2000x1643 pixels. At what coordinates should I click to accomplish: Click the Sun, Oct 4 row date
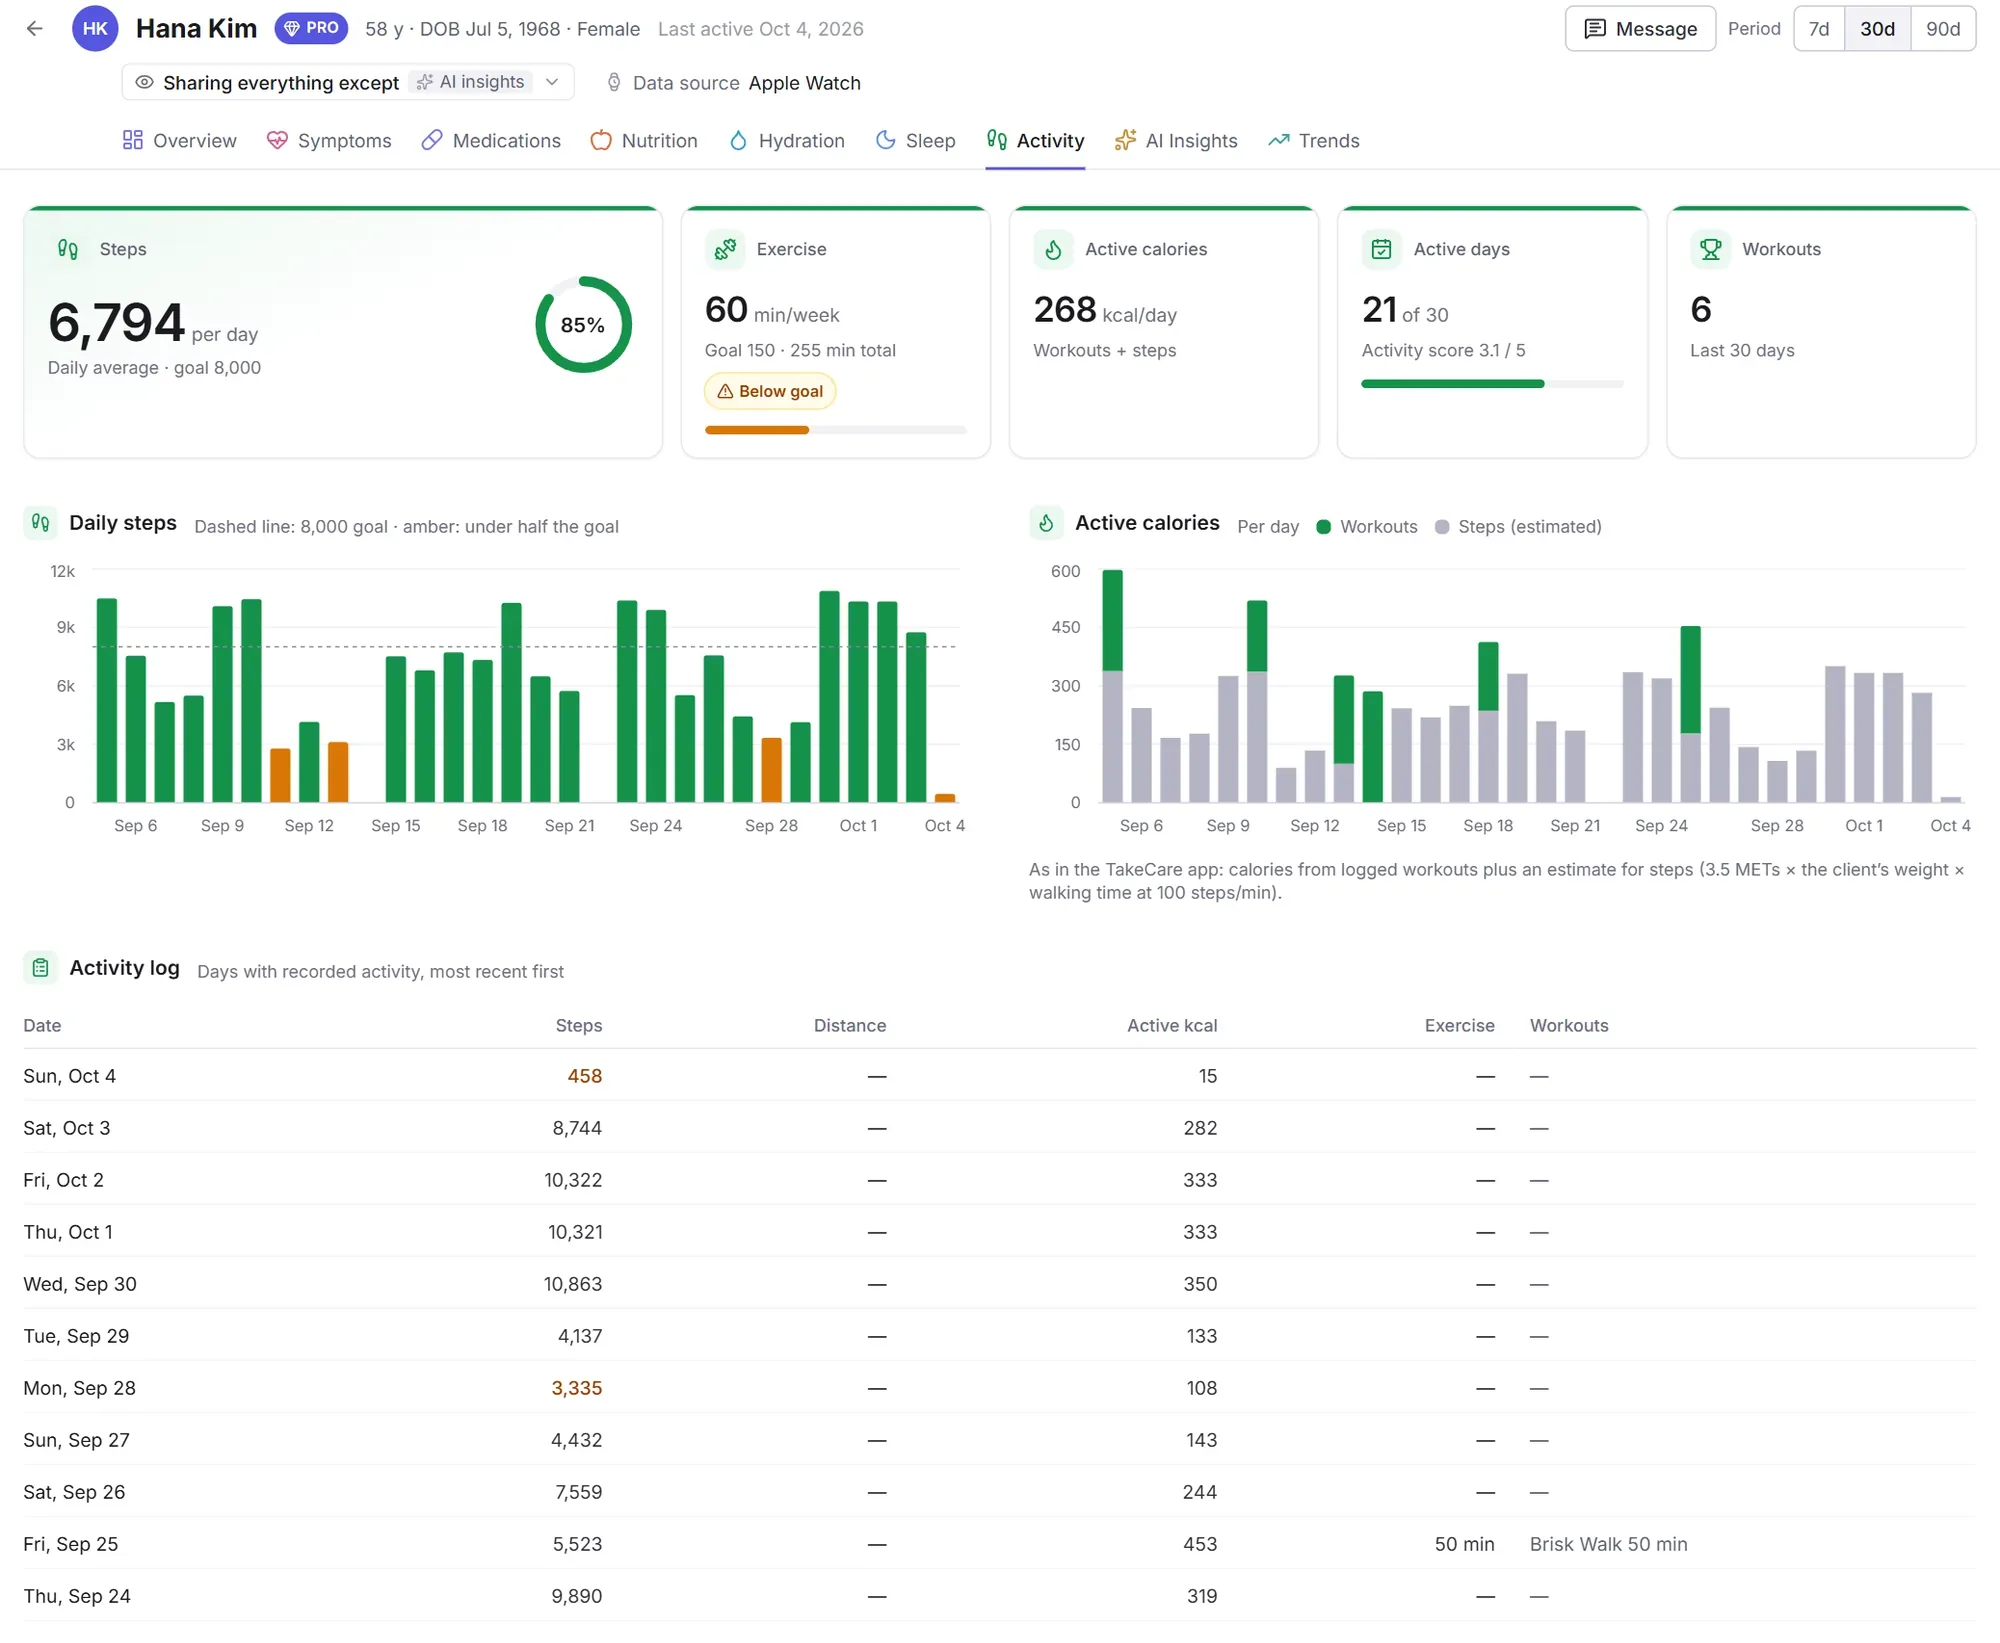(70, 1077)
